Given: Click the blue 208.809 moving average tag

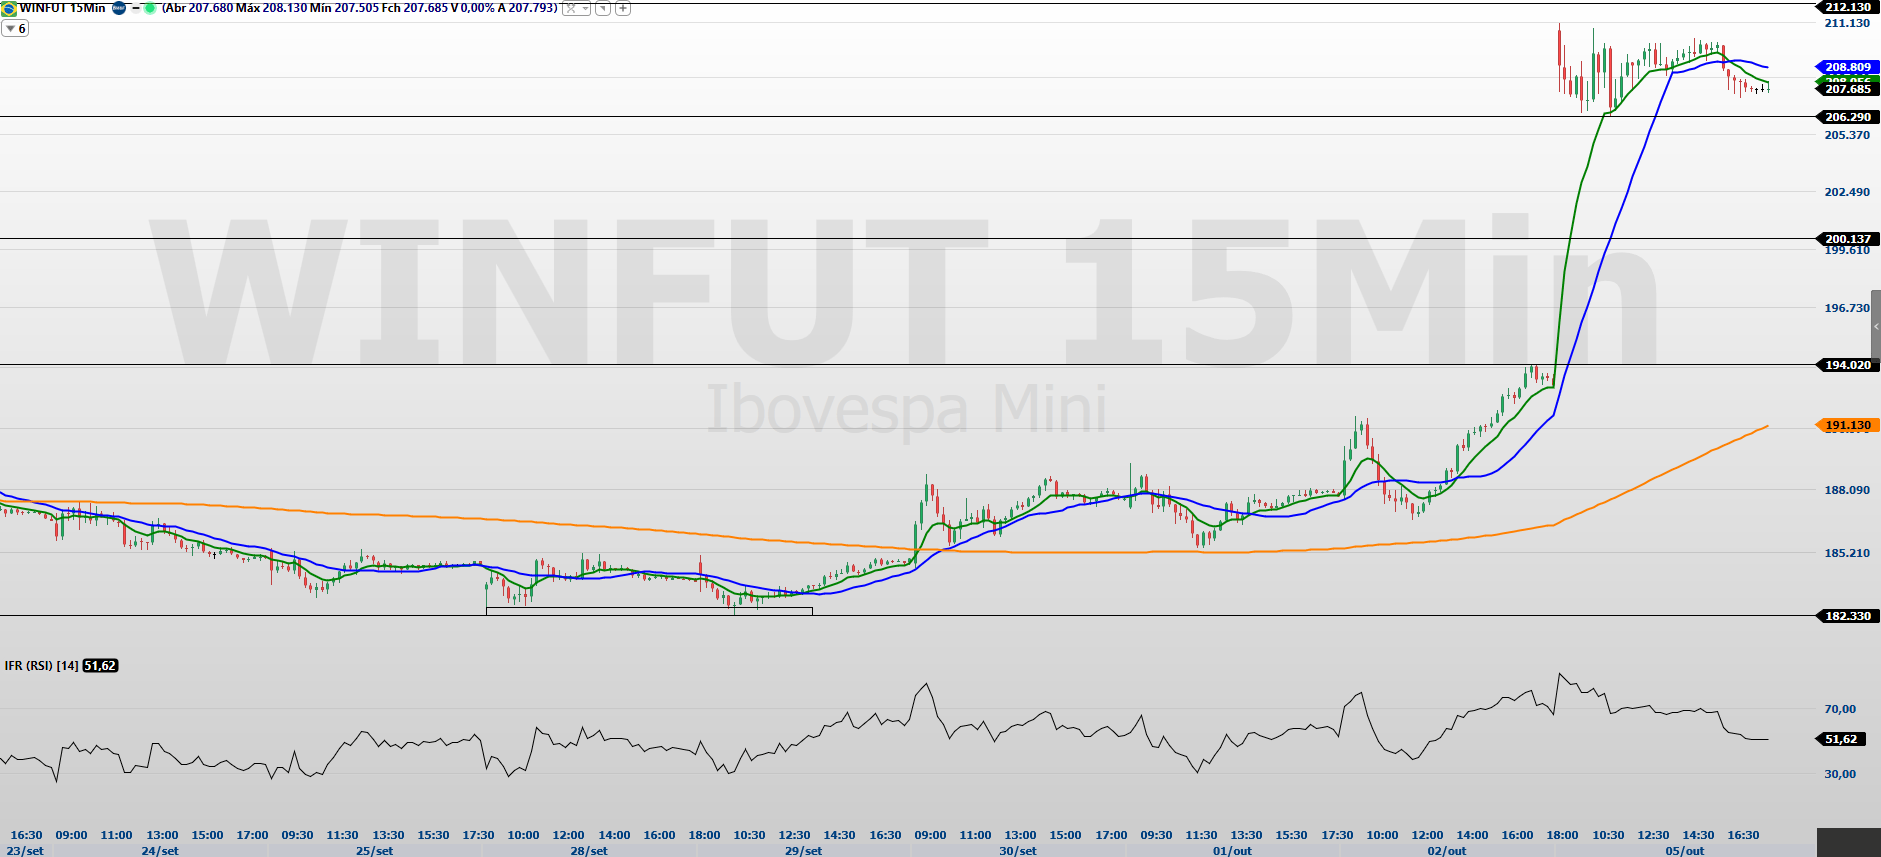Looking at the screenshot, I should tap(1847, 67).
